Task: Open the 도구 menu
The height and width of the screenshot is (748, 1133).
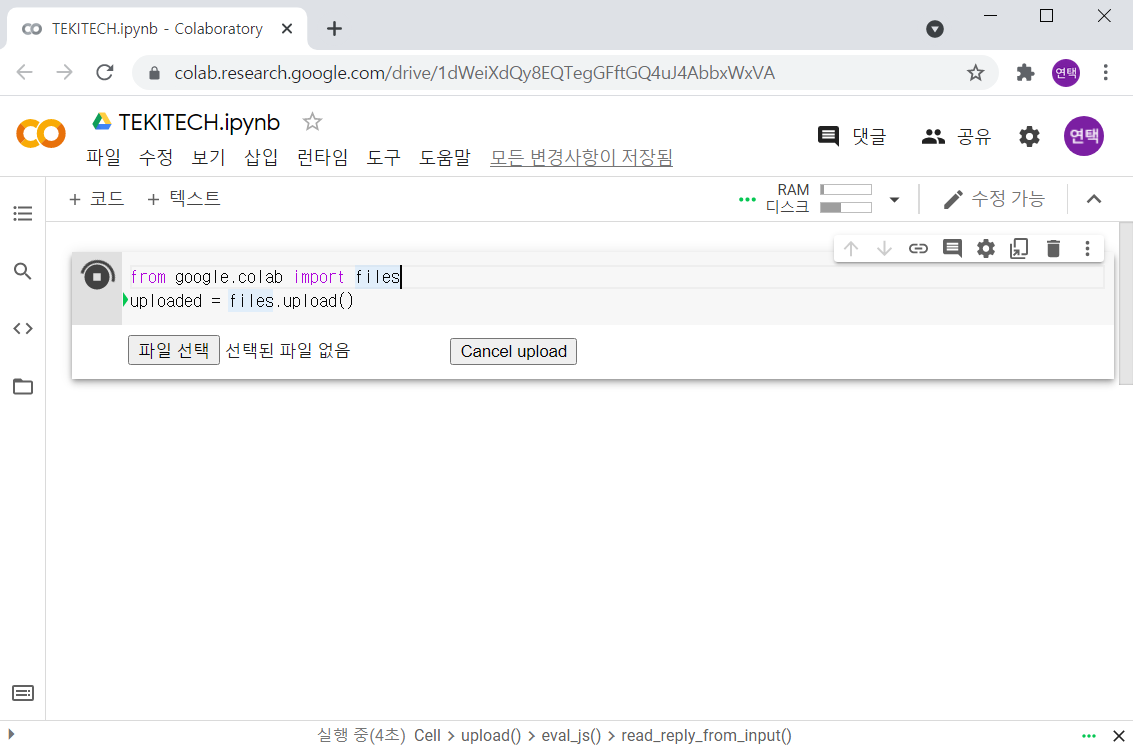Action: 384,157
